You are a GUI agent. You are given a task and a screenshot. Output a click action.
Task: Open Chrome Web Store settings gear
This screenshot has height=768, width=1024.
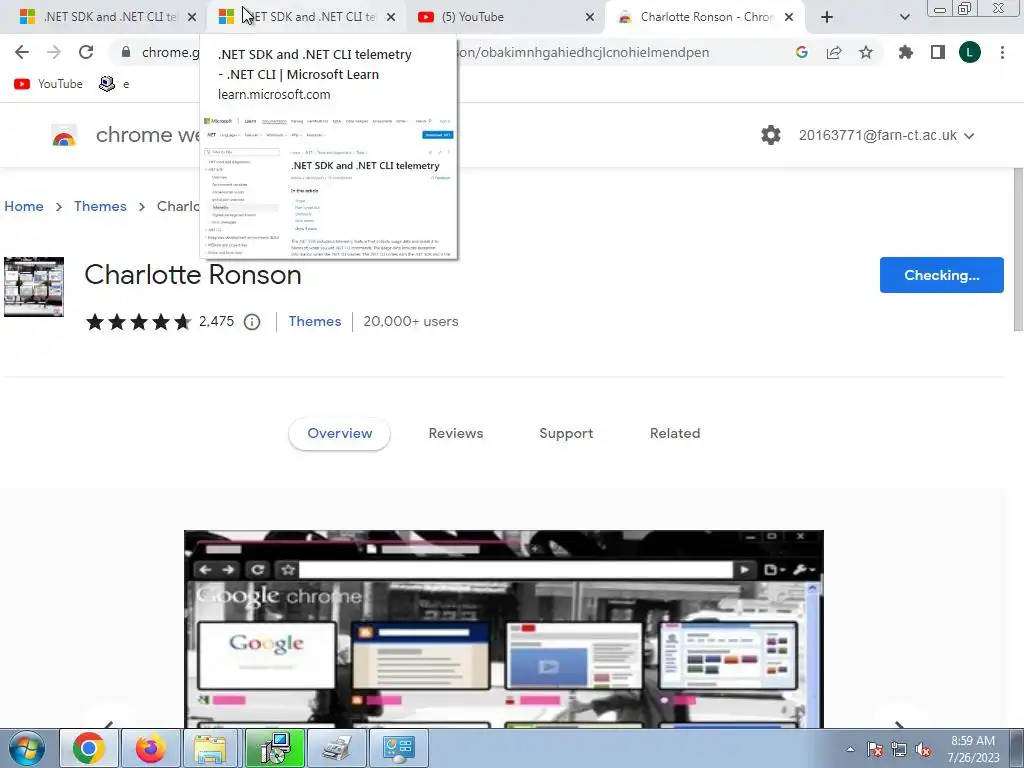pos(771,135)
